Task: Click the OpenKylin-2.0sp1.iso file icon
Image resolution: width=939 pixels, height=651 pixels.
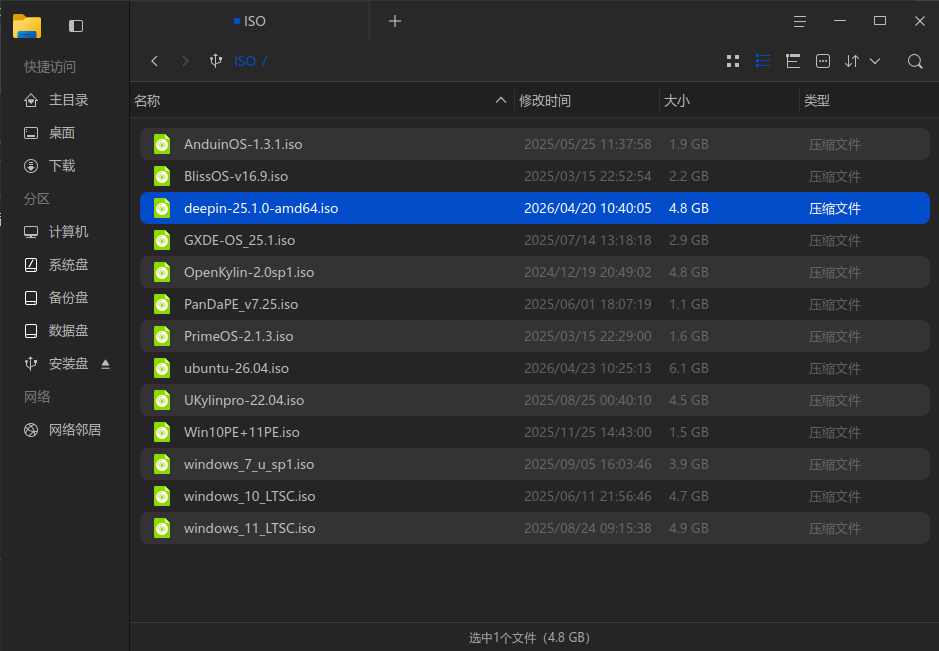Action: [162, 272]
